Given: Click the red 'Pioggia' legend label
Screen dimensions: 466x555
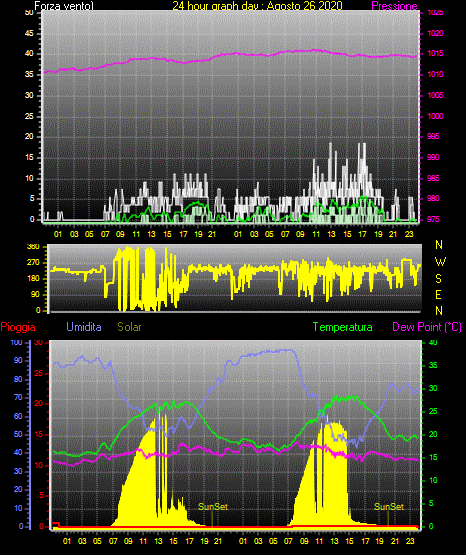Looking at the screenshot, I should point(18,327).
